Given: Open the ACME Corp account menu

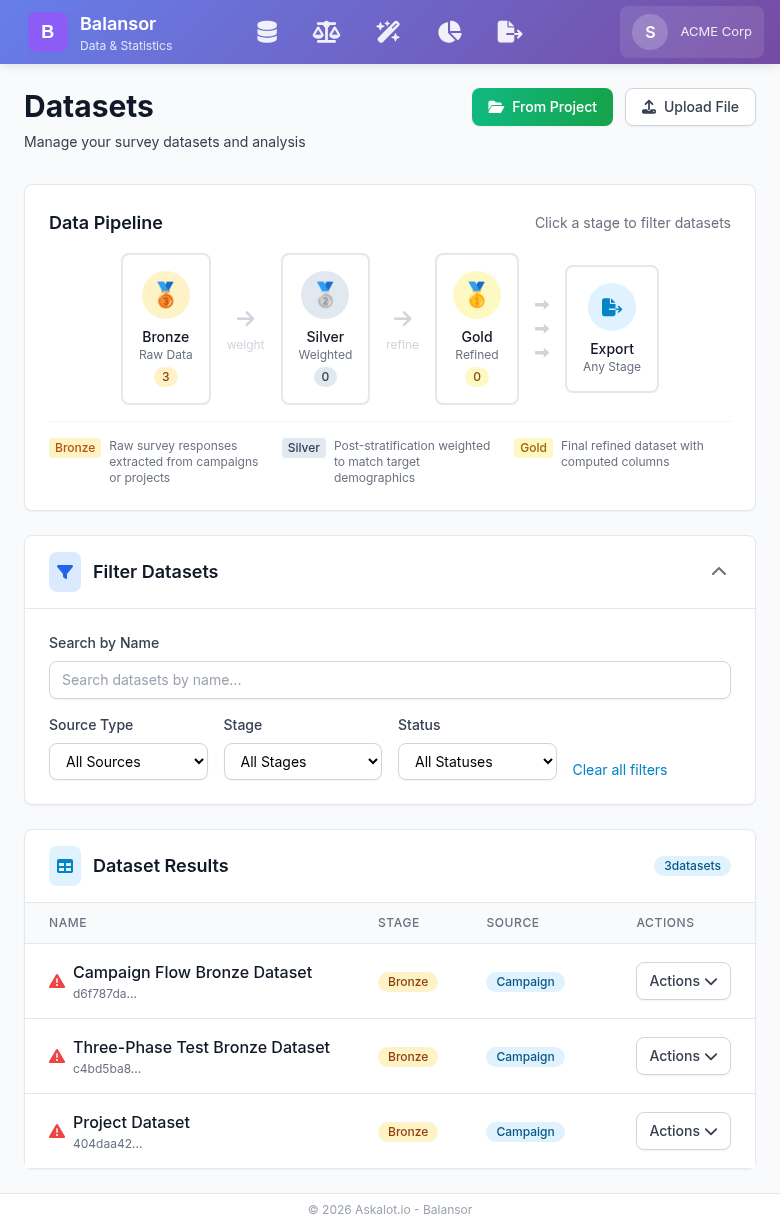Looking at the screenshot, I should point(691,31).
